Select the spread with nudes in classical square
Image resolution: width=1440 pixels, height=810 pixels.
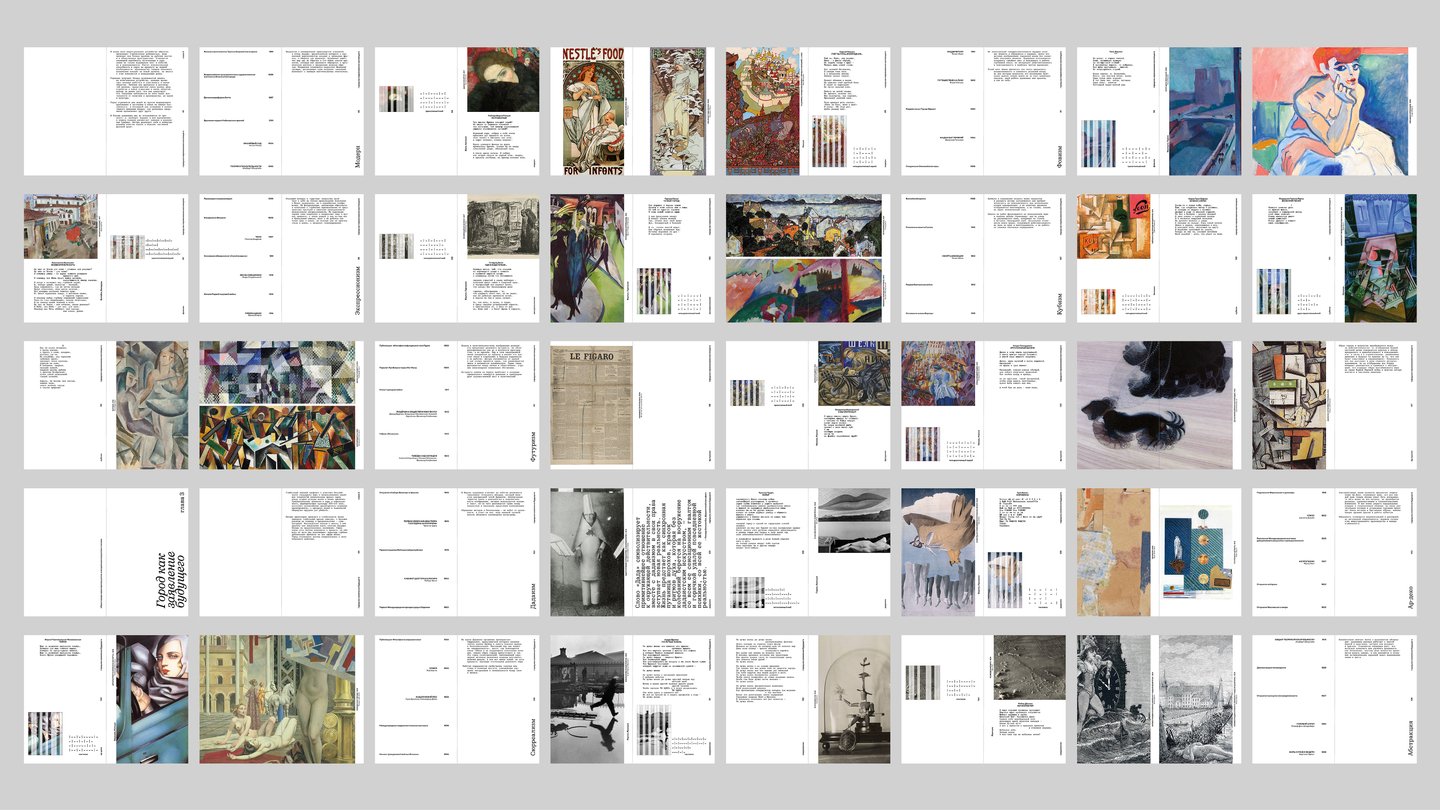tap(281, 699)
